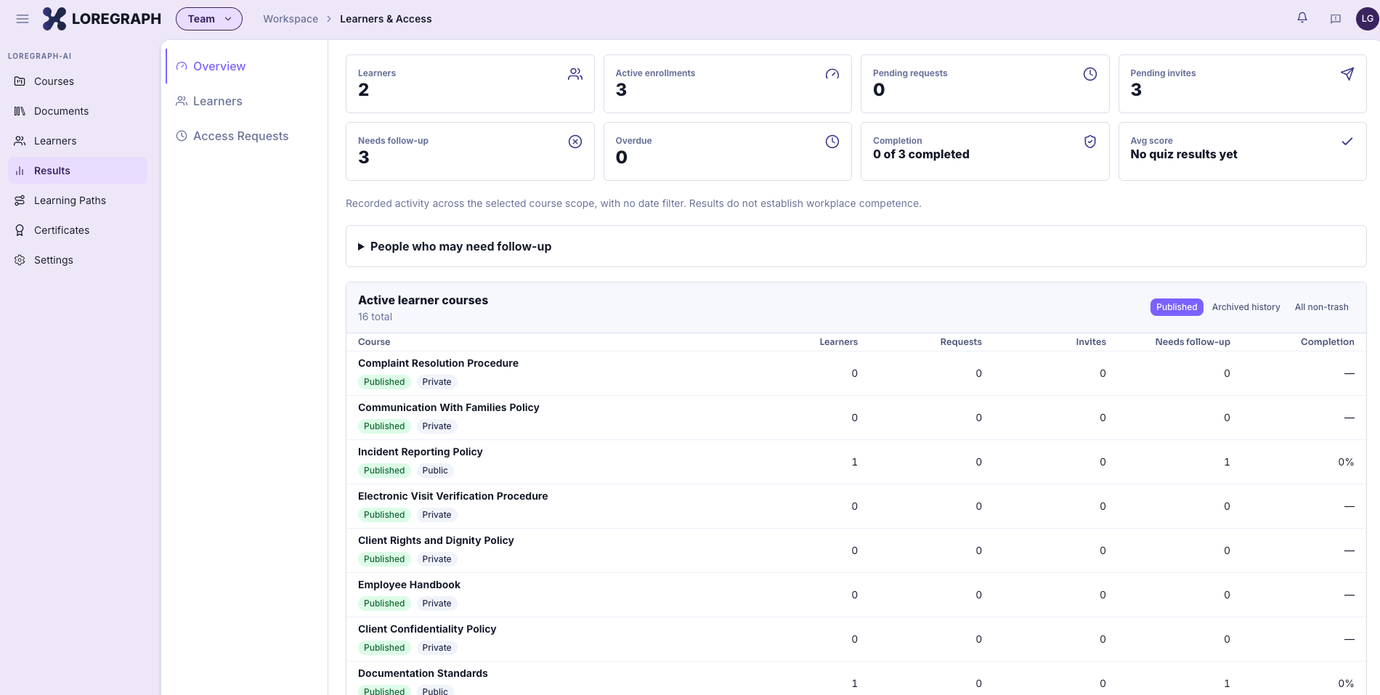The image size is (1380, 695).
Task: Click the Documents library icon in sidebar
Action: (20, 111)
